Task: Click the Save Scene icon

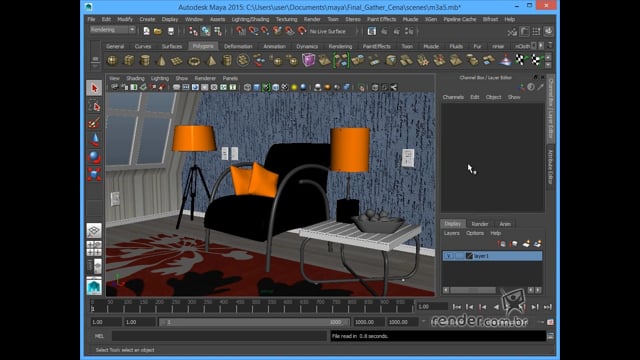Action: [171, 31]
